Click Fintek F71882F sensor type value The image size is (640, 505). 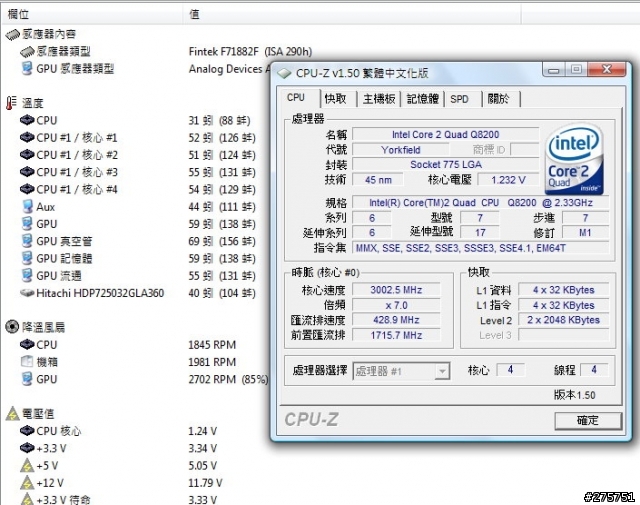pyautogui.click(x=250, y=51)
